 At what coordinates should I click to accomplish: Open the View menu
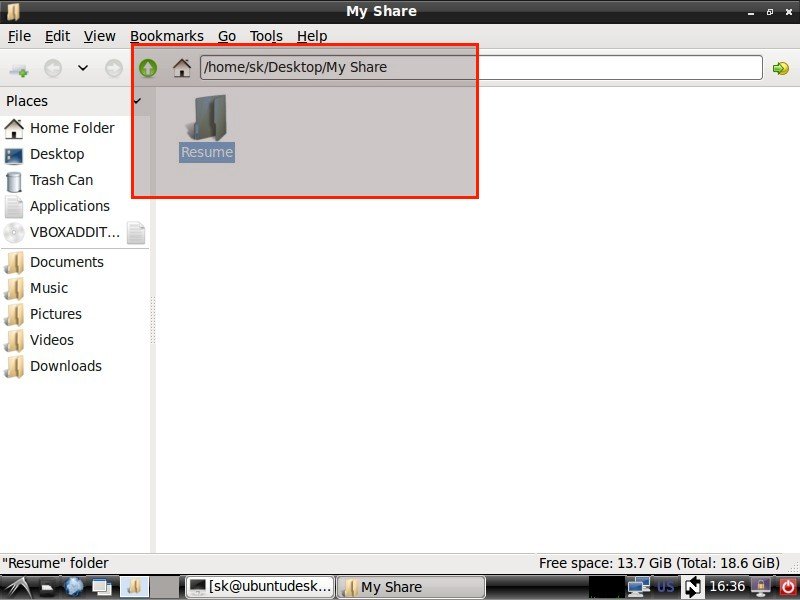pos(99,36)
